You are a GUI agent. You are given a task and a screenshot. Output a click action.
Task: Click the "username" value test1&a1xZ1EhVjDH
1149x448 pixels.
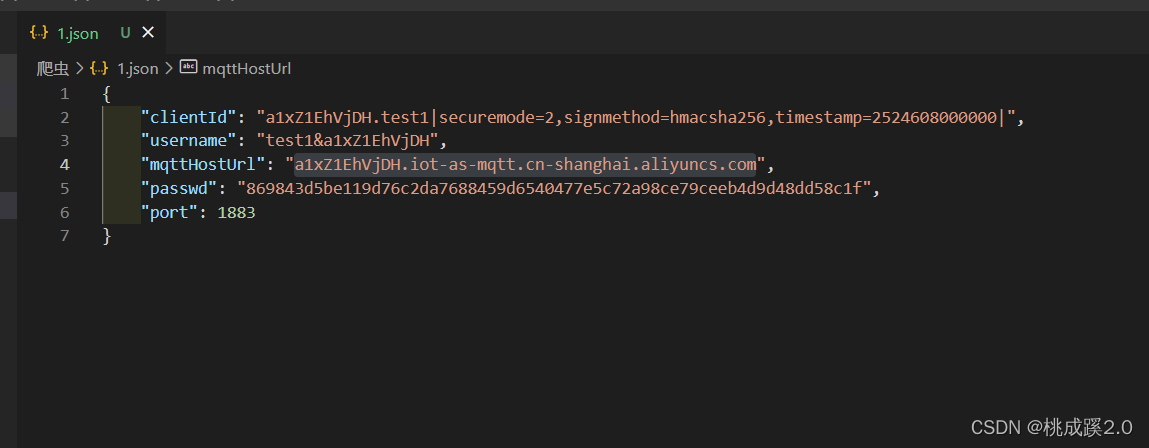pos(347,141)
